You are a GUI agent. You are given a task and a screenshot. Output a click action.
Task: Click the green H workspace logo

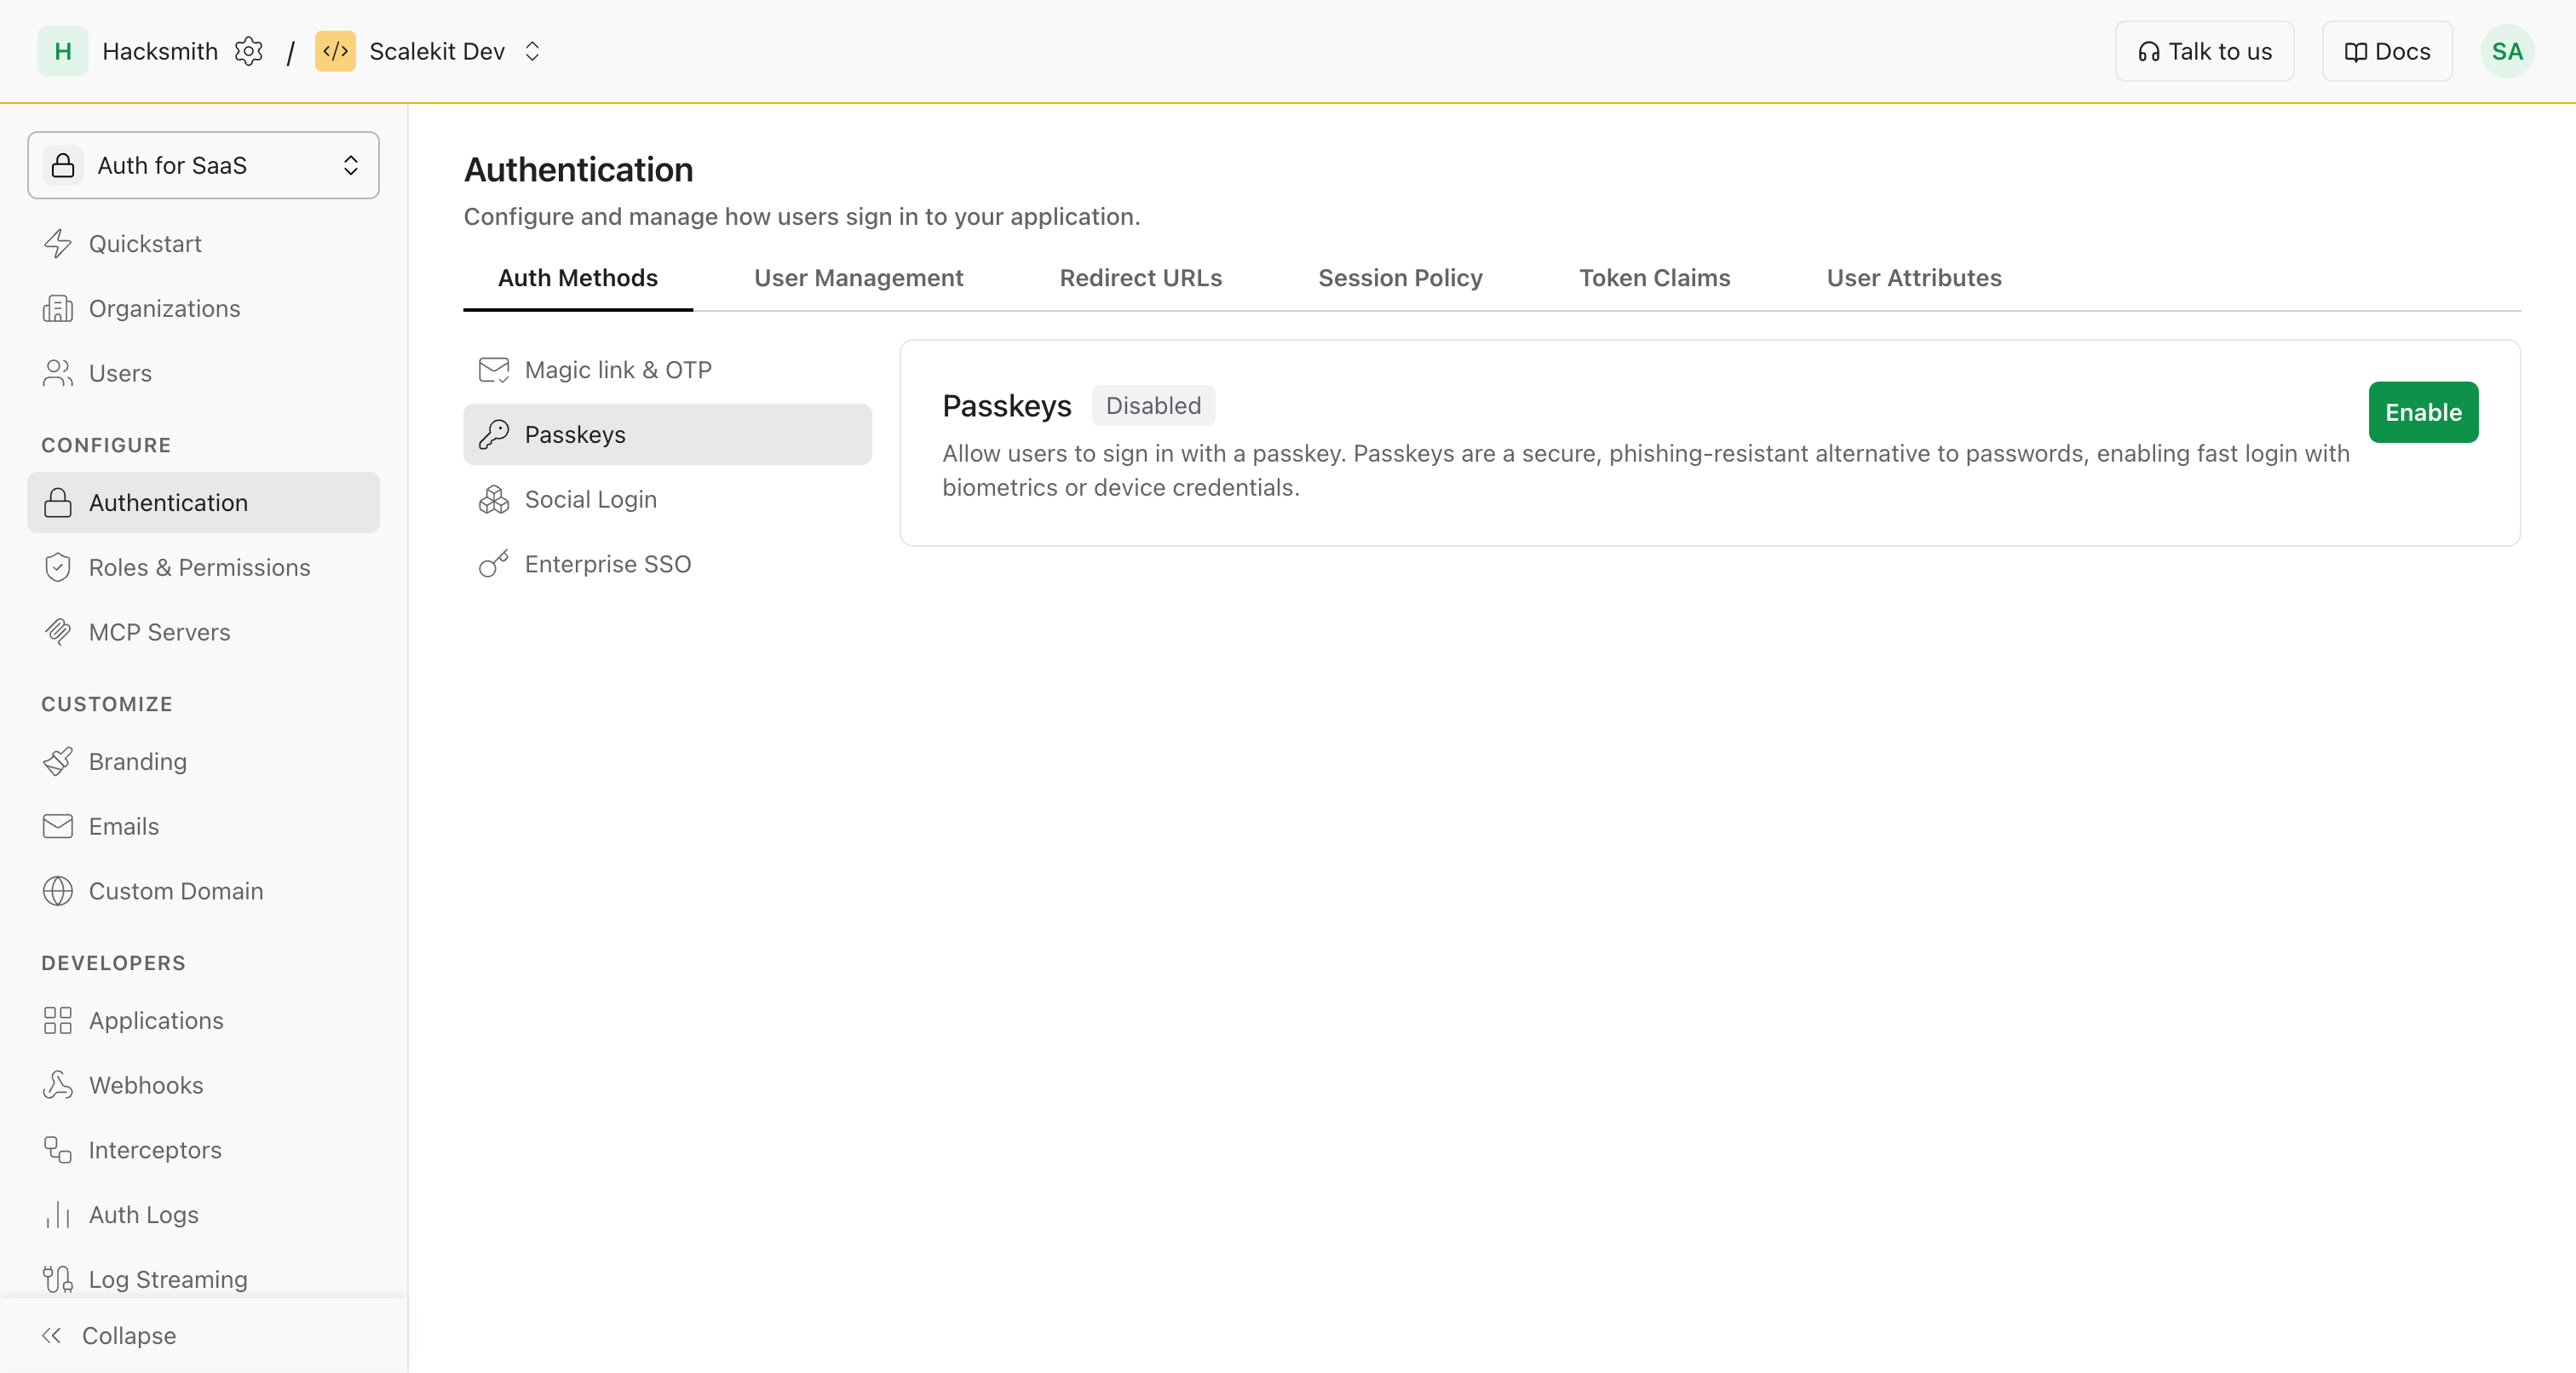click(62, 51)
